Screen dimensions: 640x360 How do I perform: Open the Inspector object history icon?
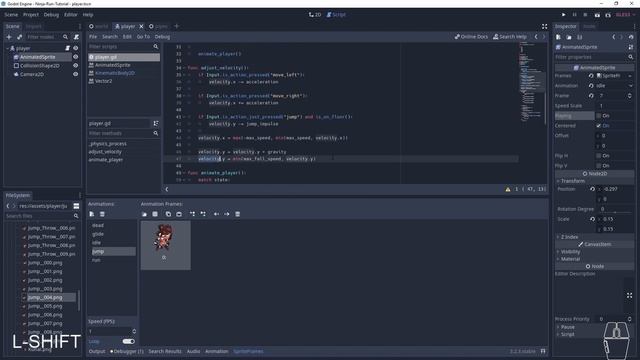[x=631, y=37]
